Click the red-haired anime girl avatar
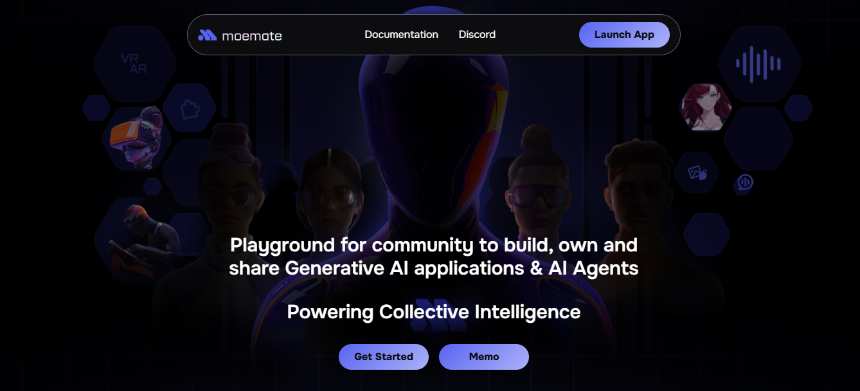860x391 pixels. (705, 107)
